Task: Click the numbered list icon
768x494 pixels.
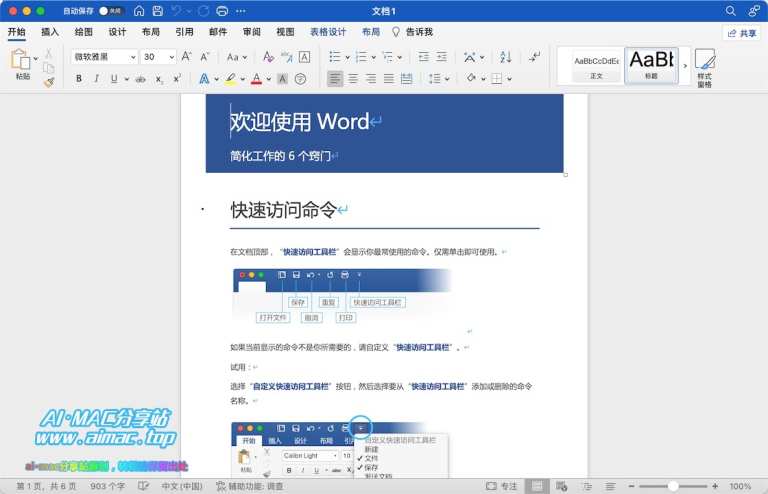Action: pos(361,57)
